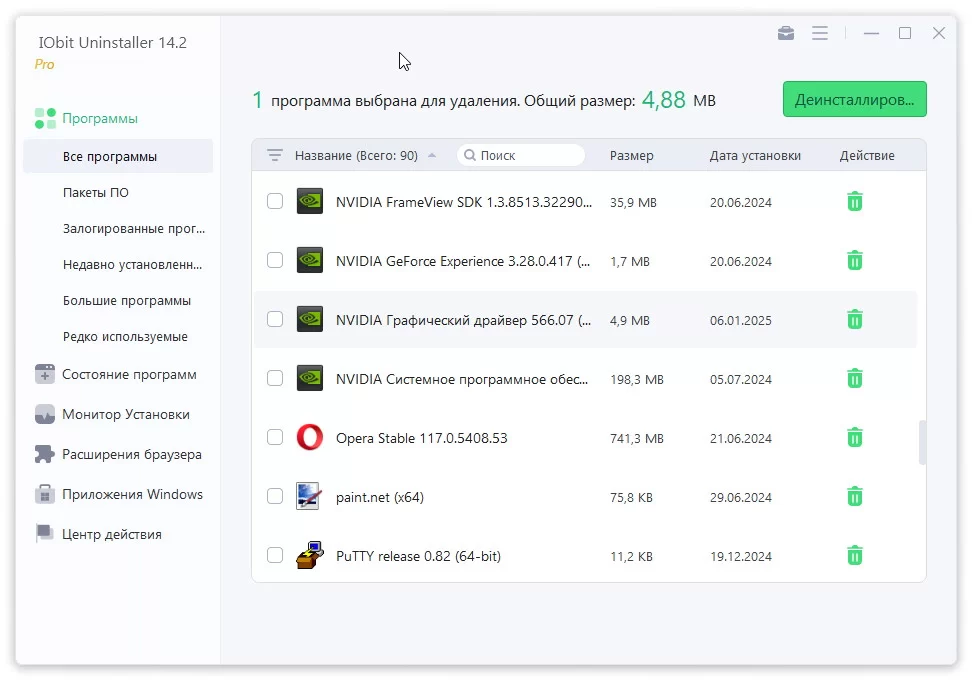The width and height of the screenshot is (972, 680).
Task: Open Все программы category
Action: pos(118,156)
